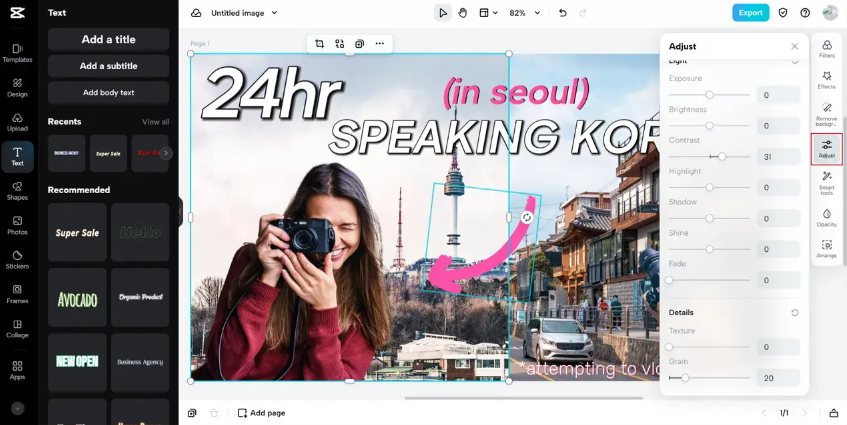The height and width of the screenshot is (425, 847).
Task: Open the canvas layout dropdown
Action: 488,13
